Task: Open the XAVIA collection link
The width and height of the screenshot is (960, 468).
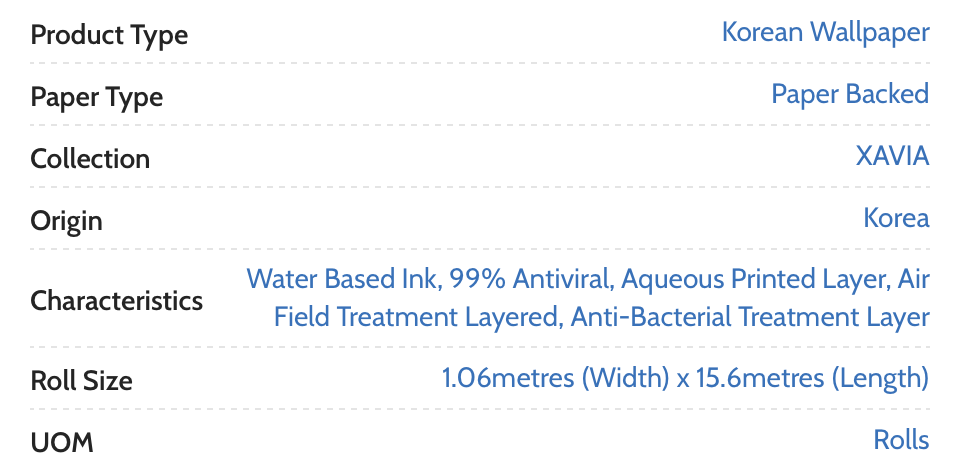Action: 892,156
